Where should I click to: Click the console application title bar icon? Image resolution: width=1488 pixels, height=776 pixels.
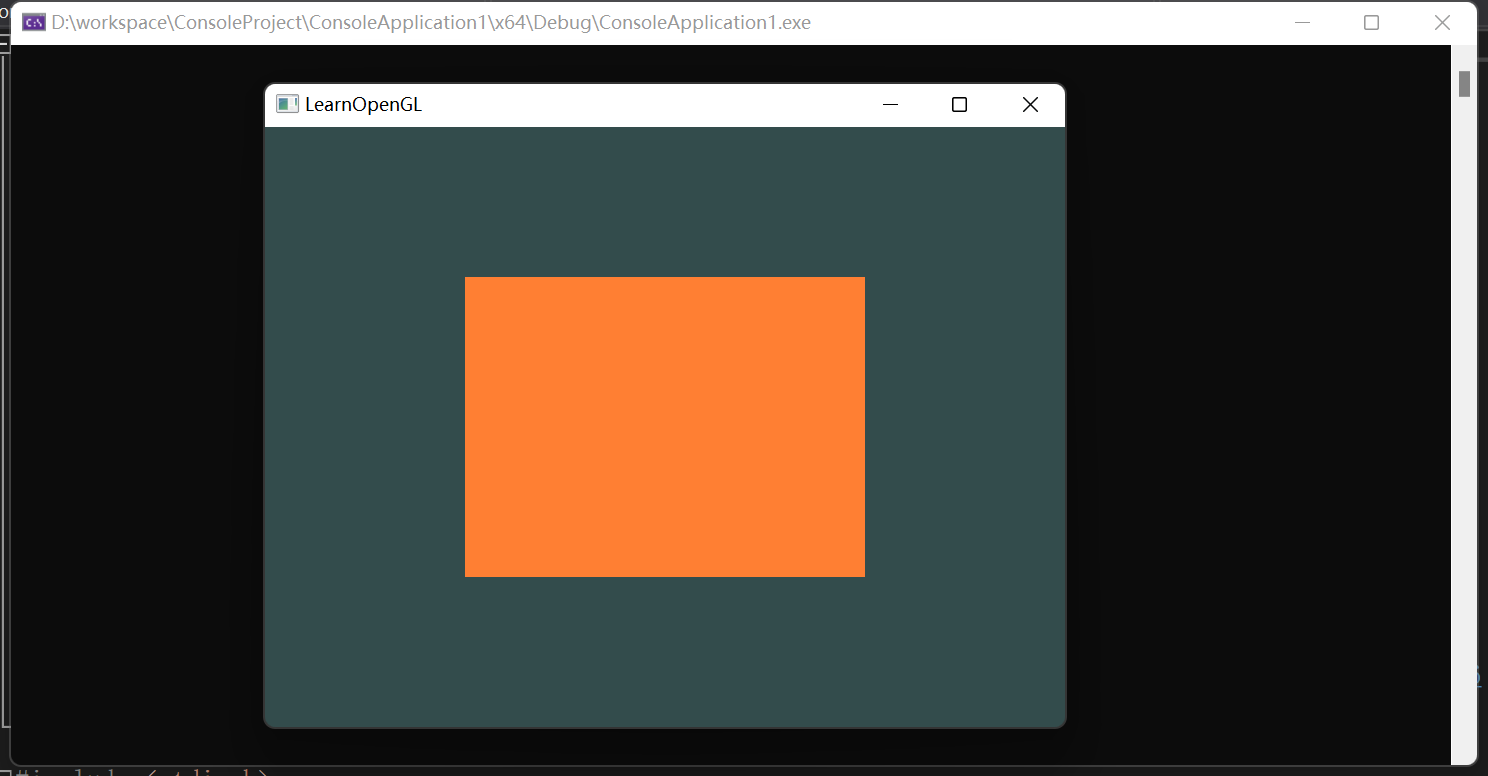coord(34,22)
